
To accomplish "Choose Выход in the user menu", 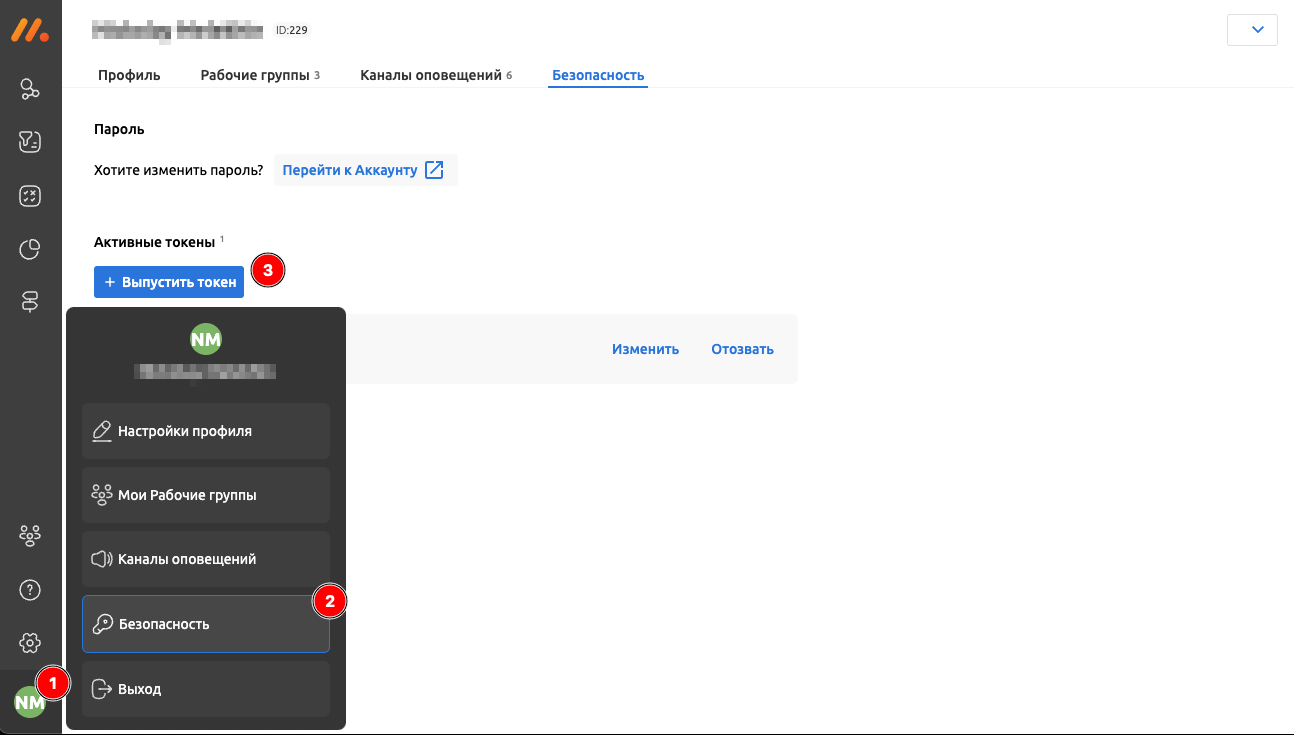I will pyautogui.click(x=205, y=689).
